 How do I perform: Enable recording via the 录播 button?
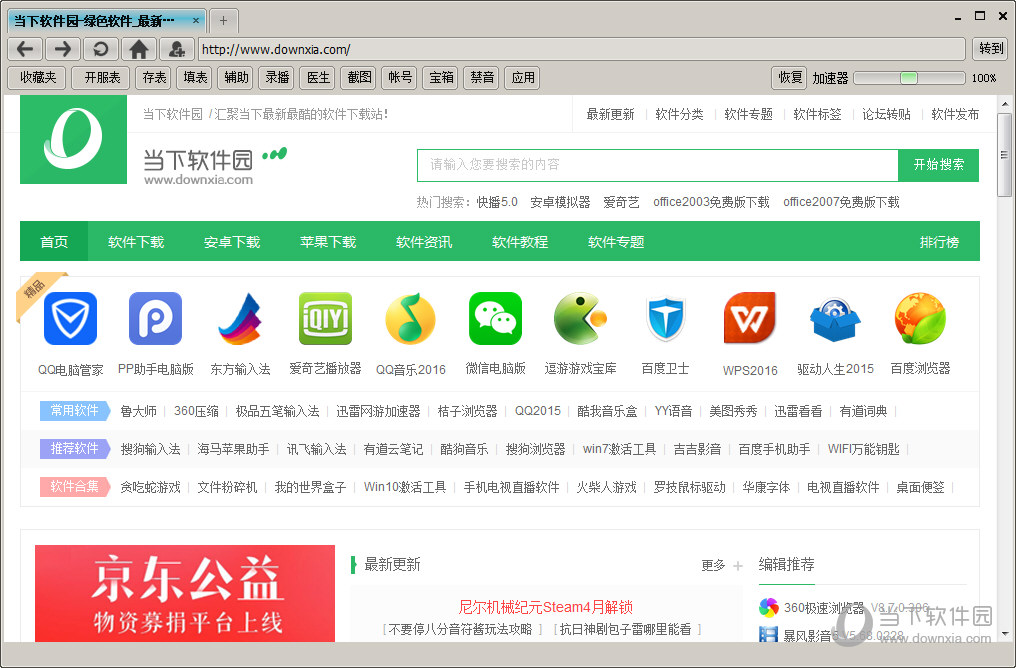pos(276,77)
